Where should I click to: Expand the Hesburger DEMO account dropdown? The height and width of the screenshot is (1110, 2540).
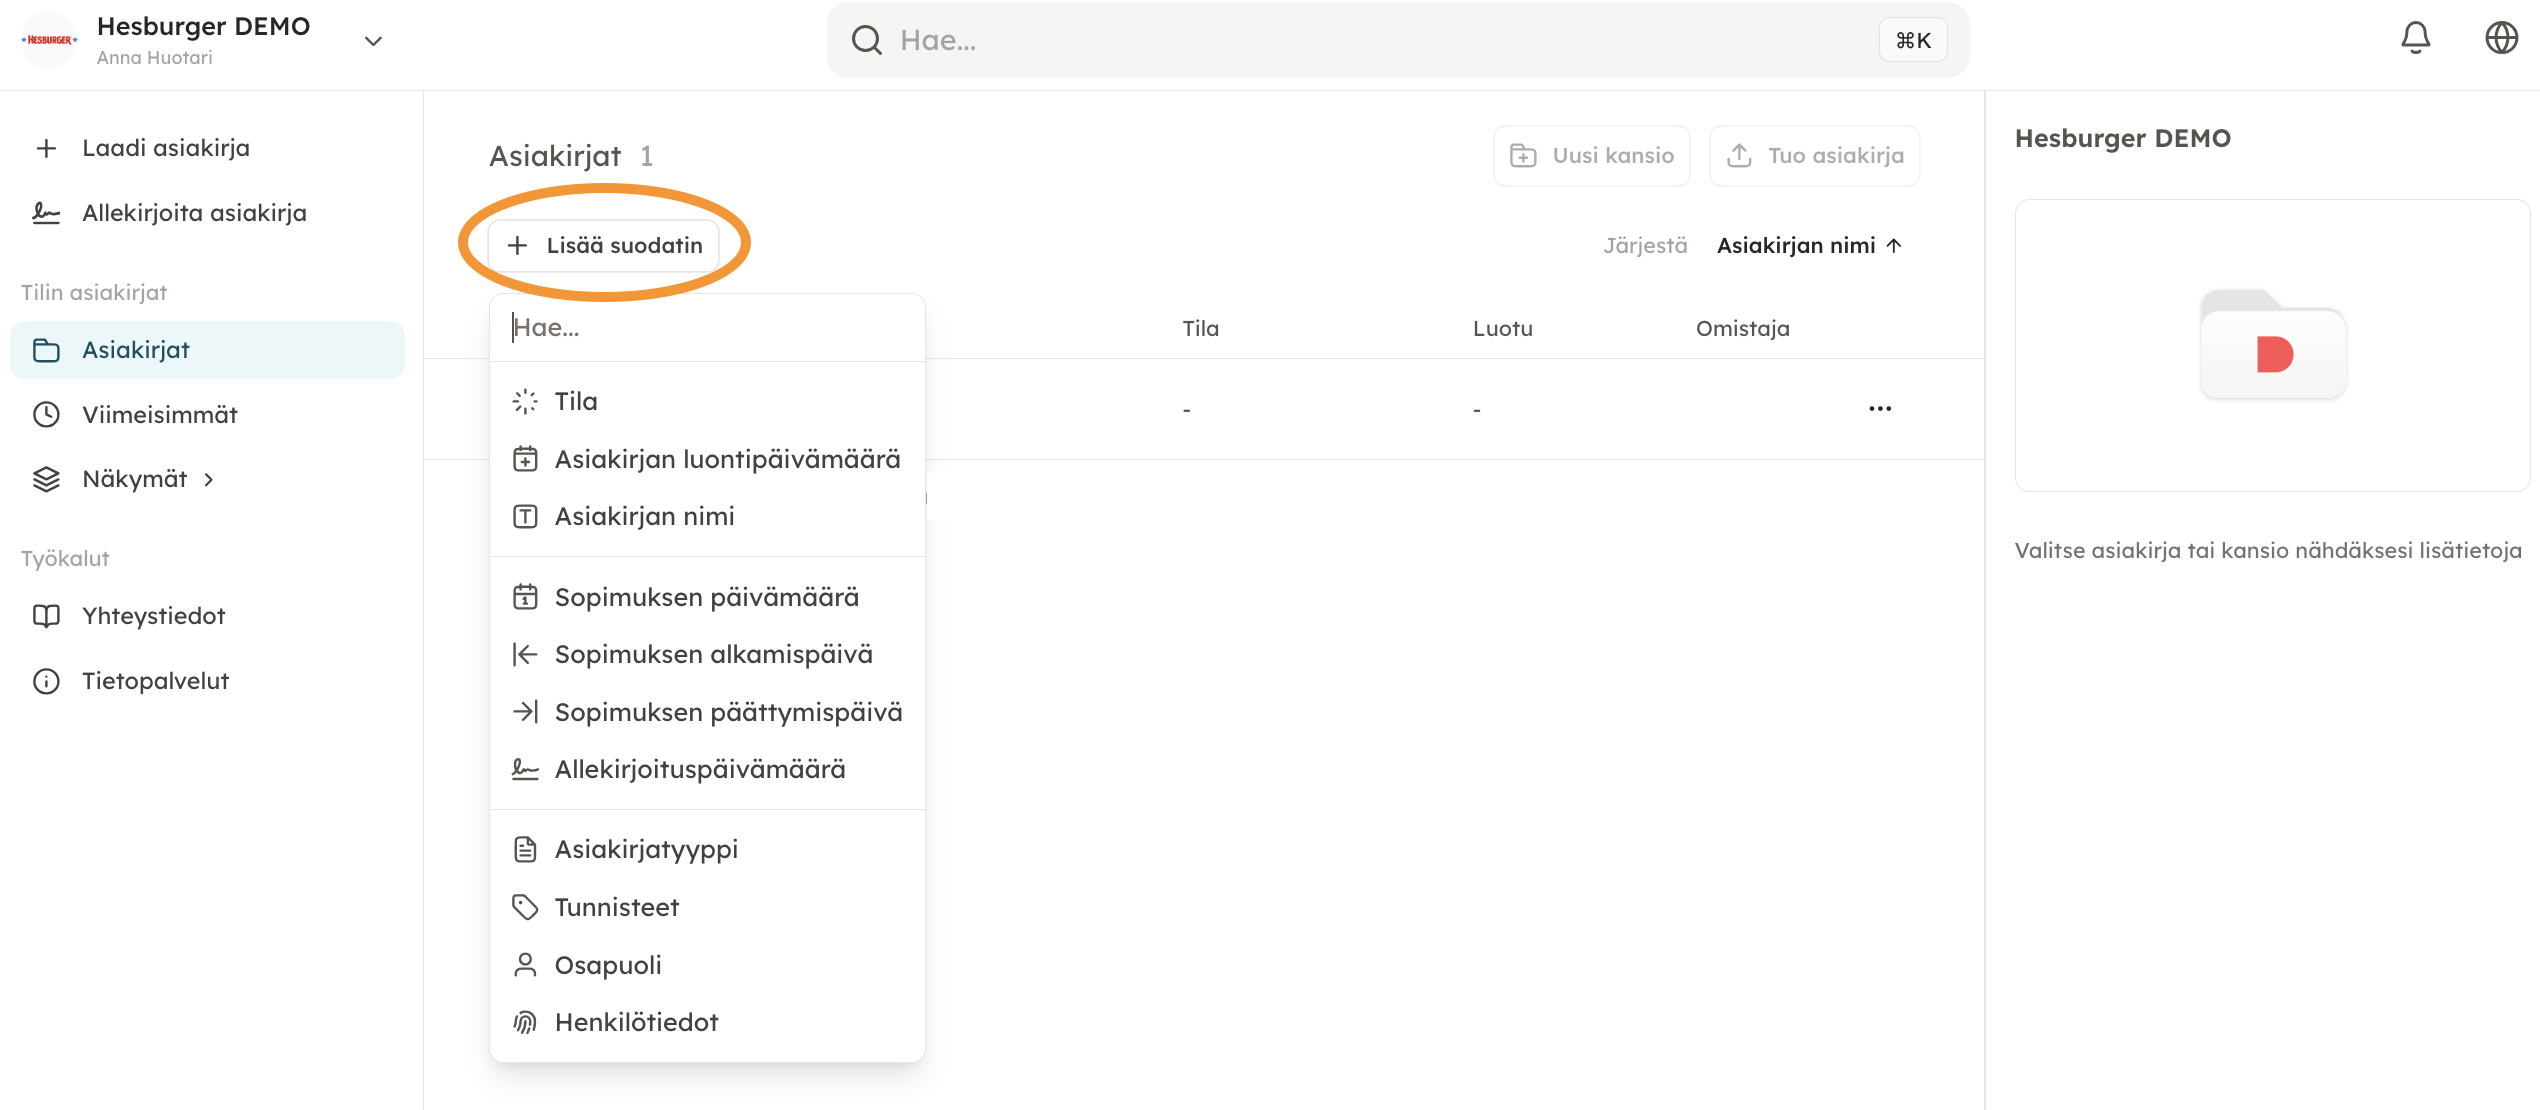tap(373, 41)
